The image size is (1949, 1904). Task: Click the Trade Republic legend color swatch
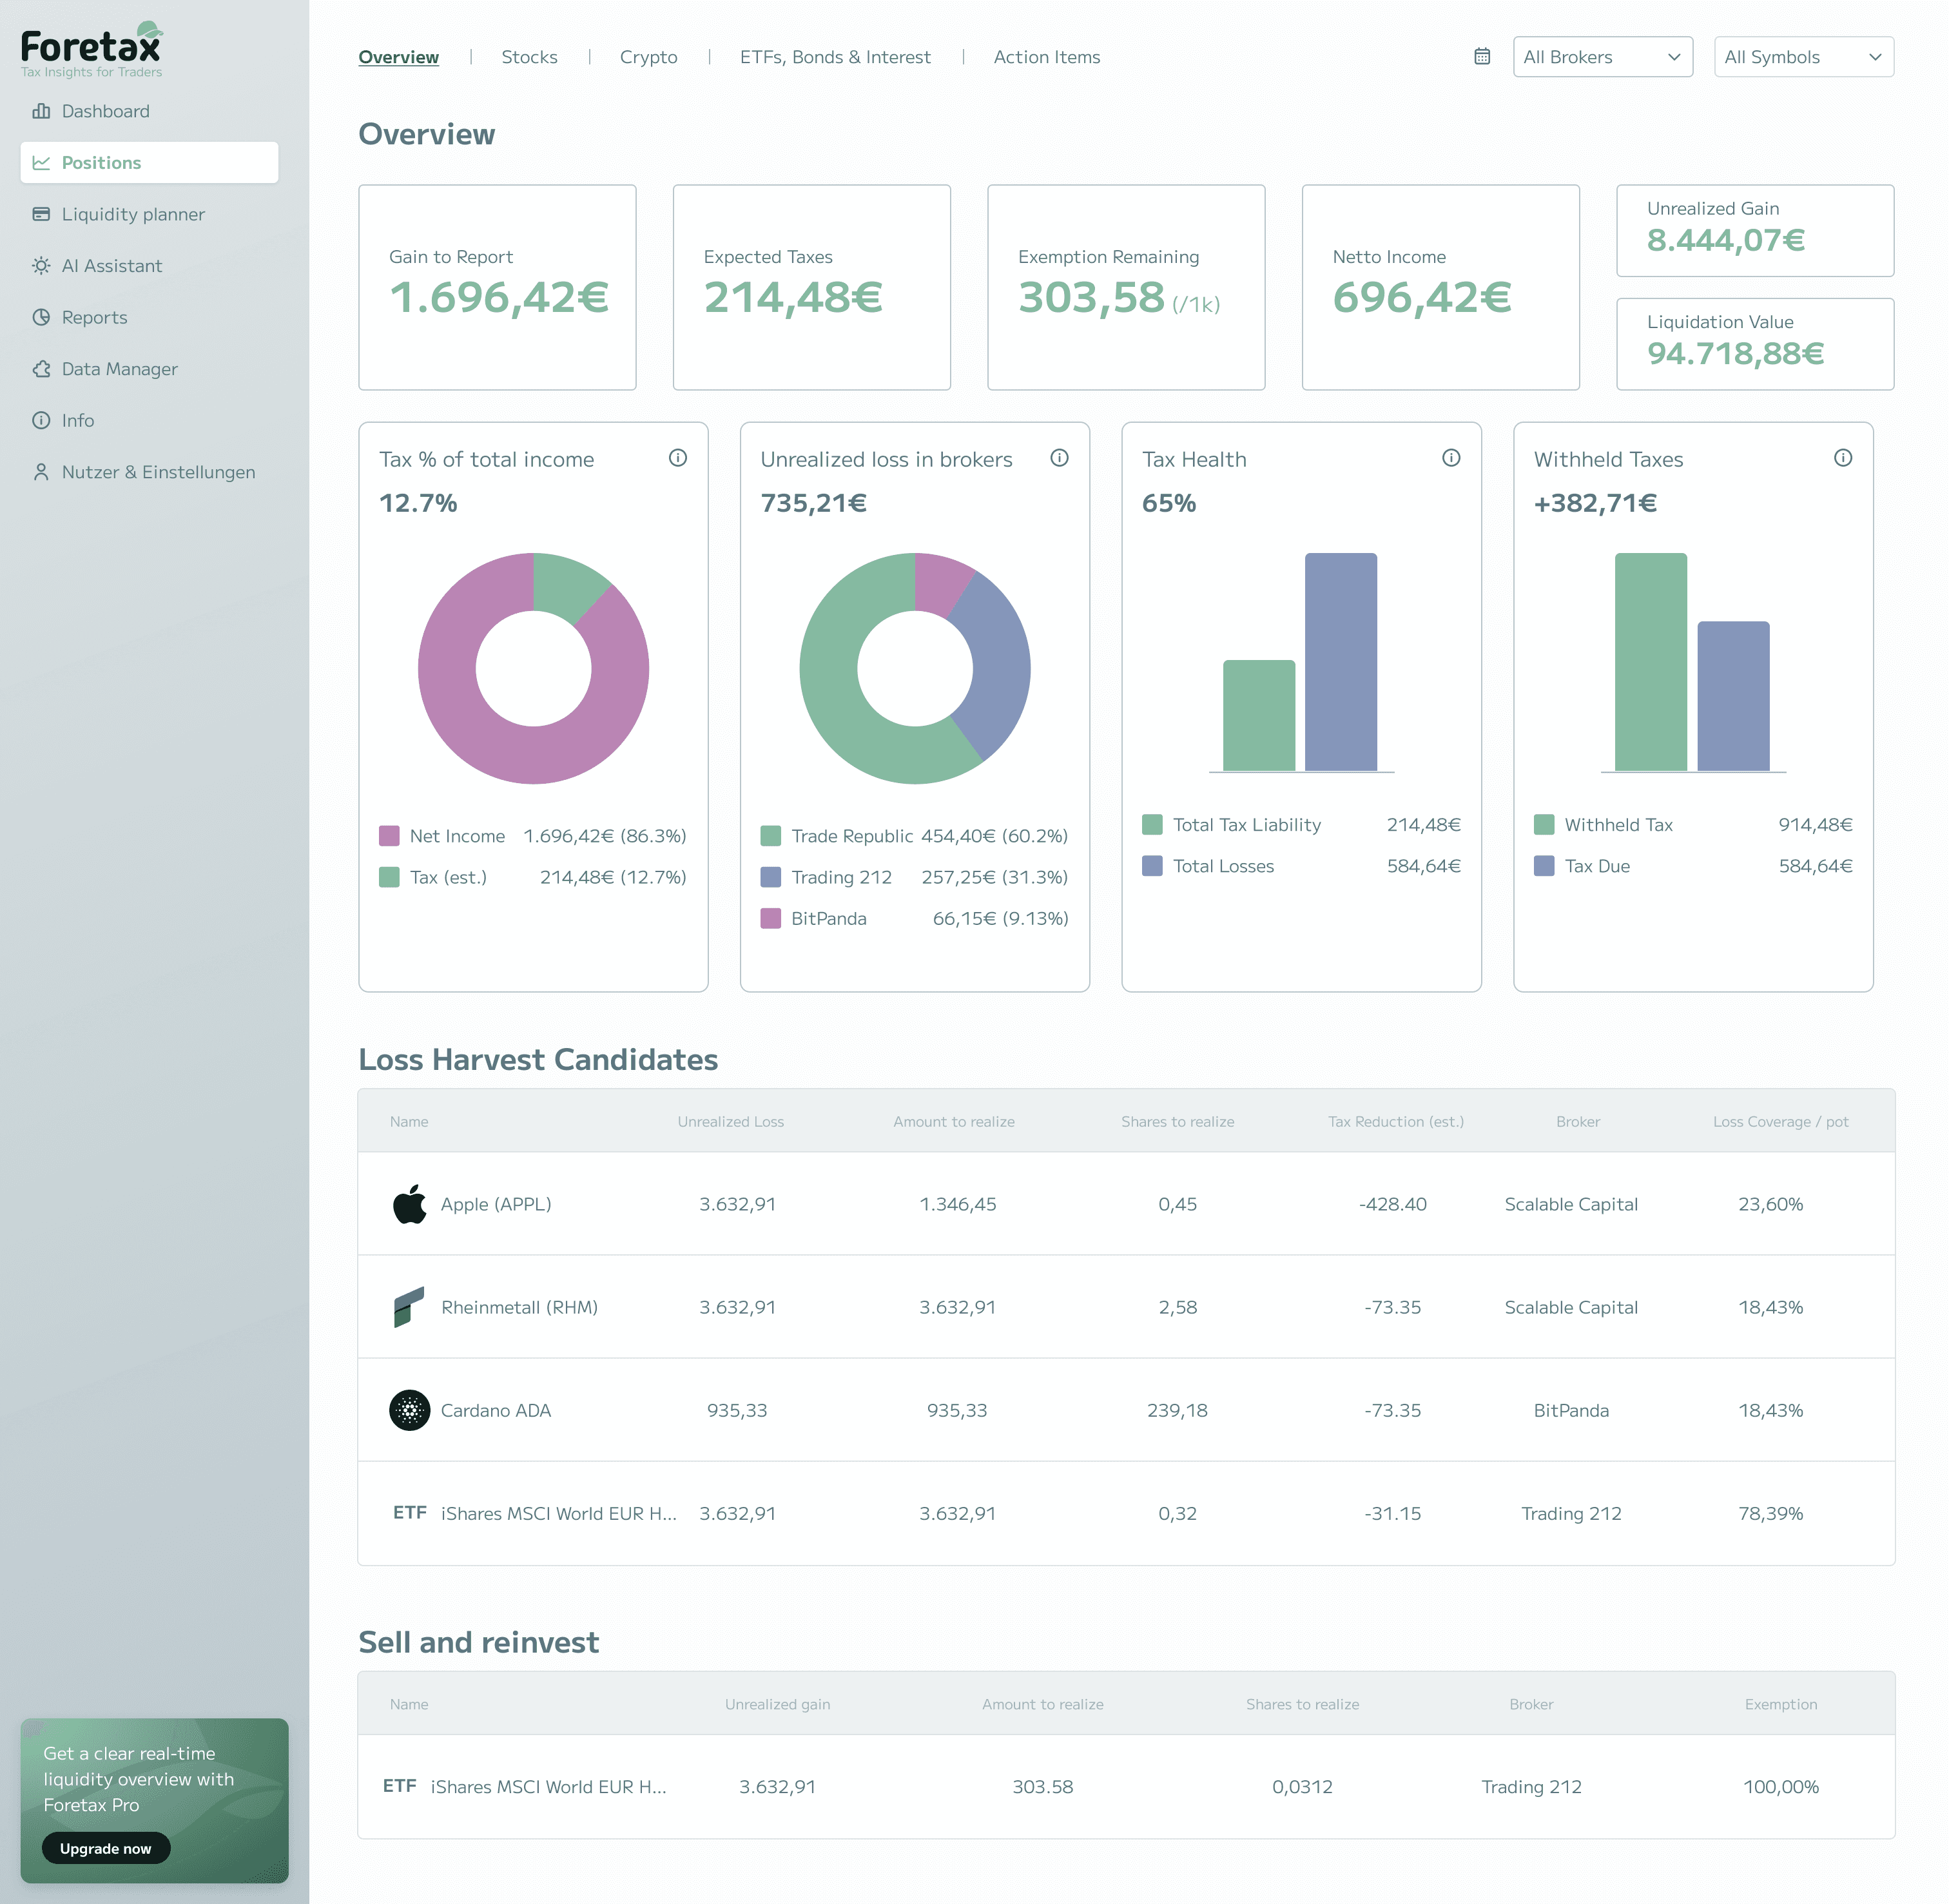coord(771,836)
